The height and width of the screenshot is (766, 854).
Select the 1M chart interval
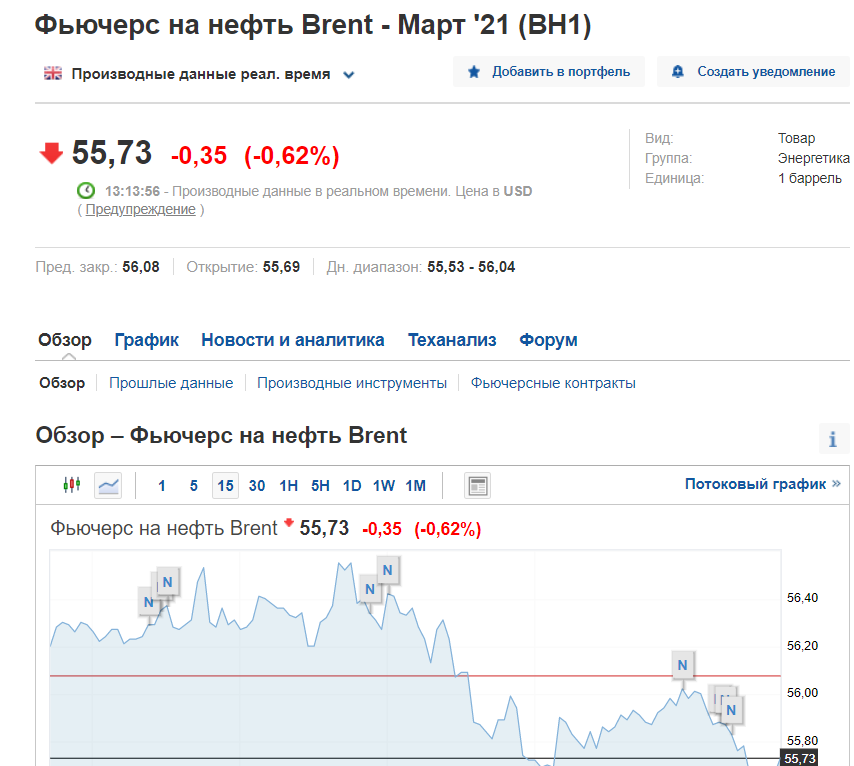[416, 485]
